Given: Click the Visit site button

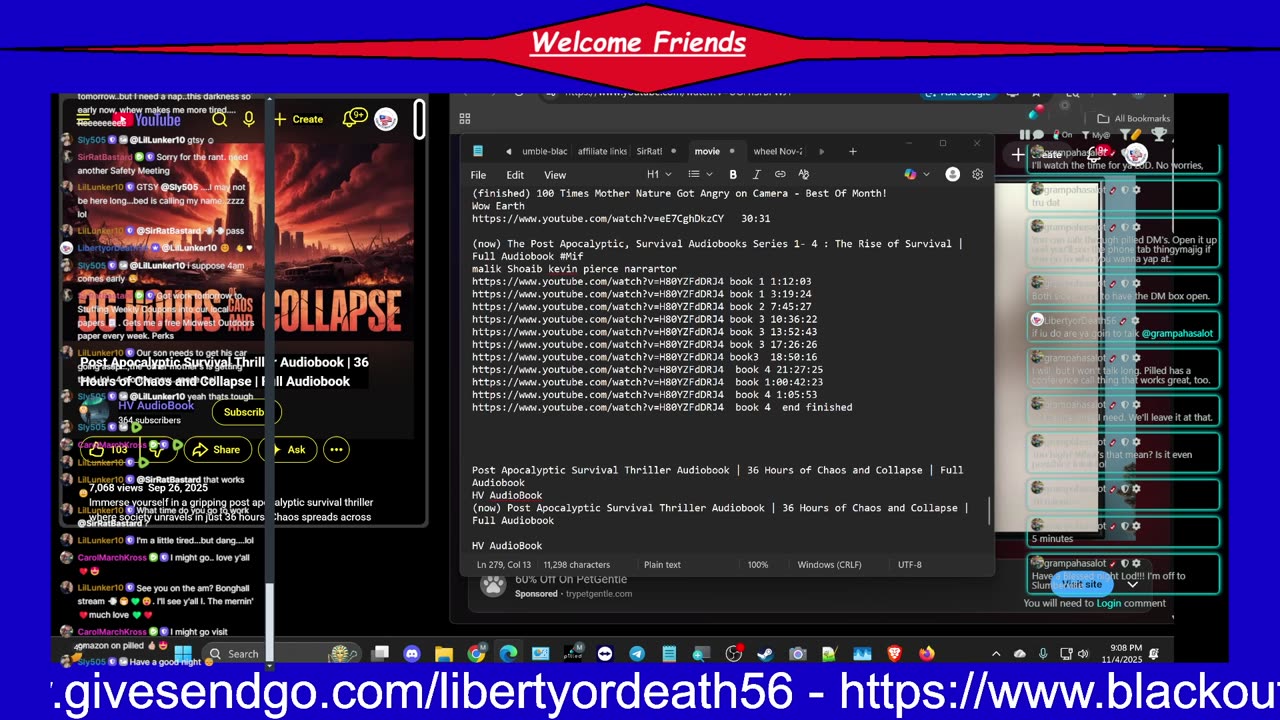Looking at the screenshot, I should (1082, 584).
